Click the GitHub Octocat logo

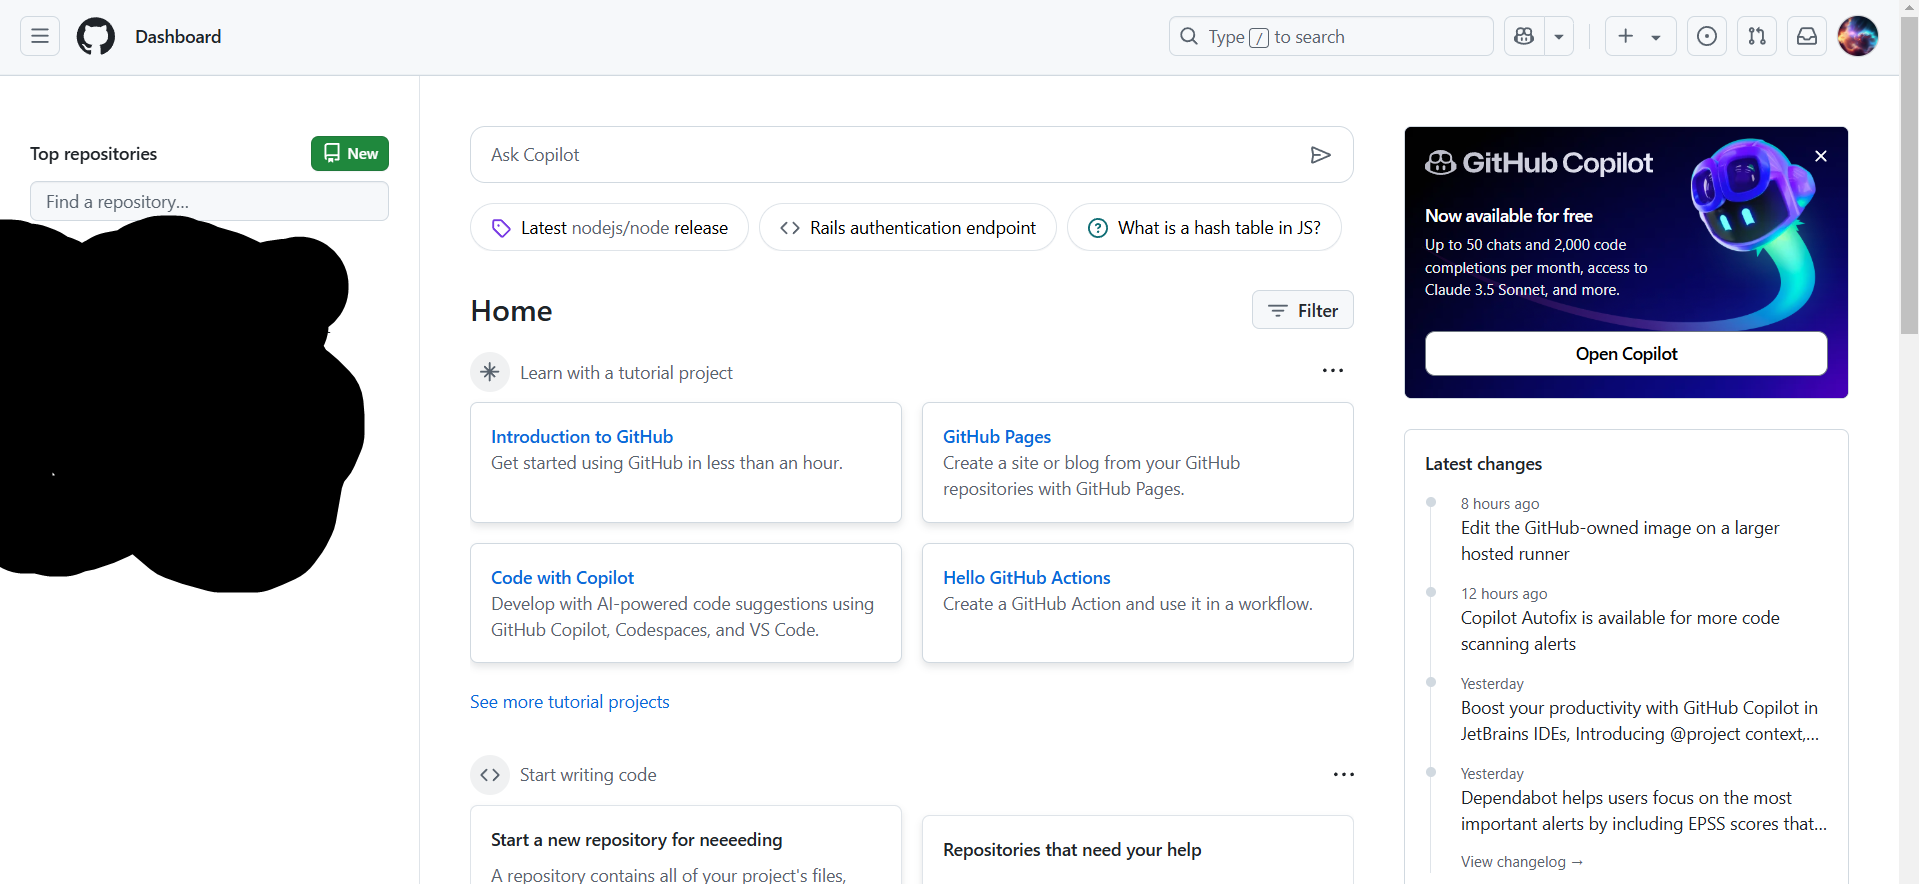pos(96,36)
